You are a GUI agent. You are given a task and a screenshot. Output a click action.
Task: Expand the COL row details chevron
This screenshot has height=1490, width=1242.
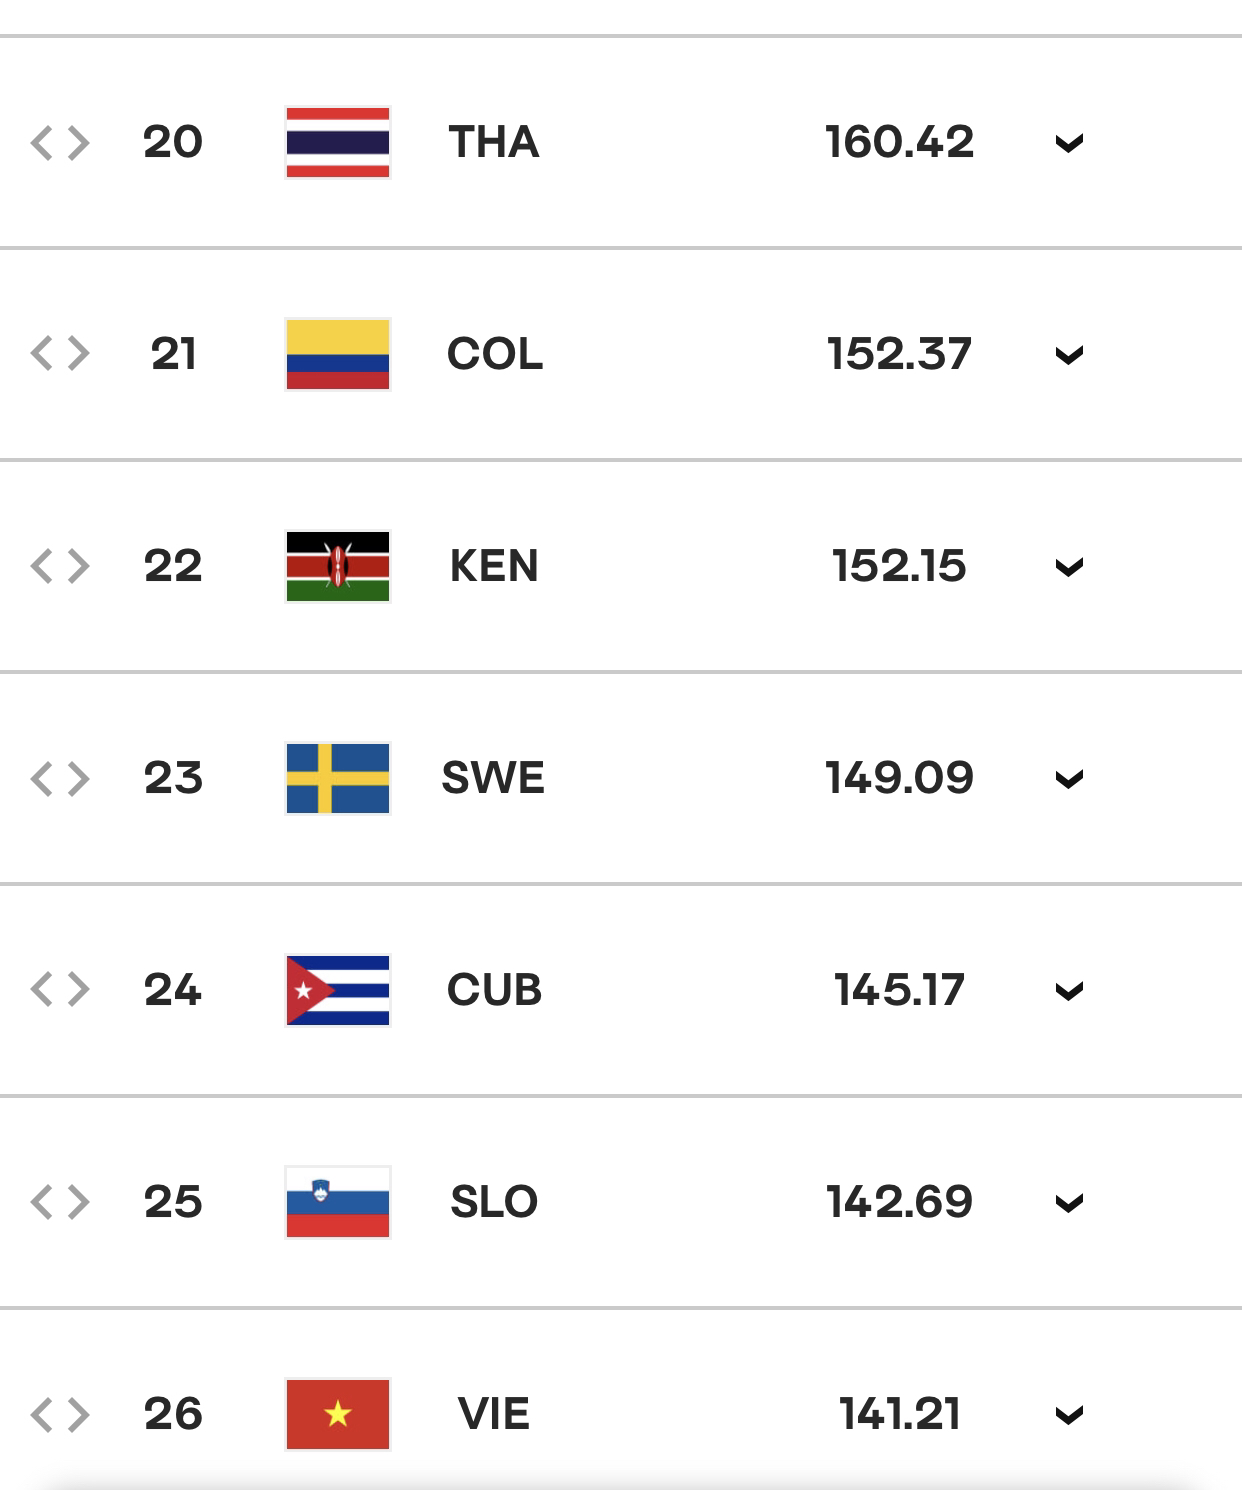coord(1069,356)
